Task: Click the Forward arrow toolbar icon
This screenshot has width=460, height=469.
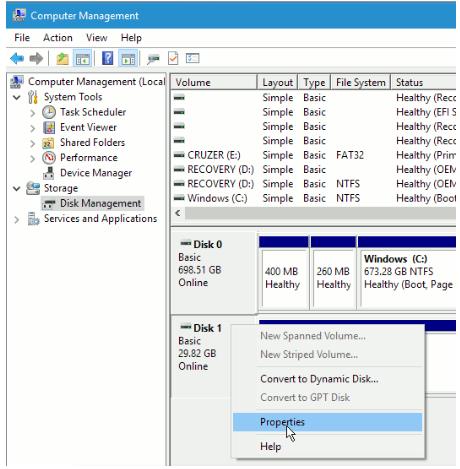Action: tap(36, 59)
